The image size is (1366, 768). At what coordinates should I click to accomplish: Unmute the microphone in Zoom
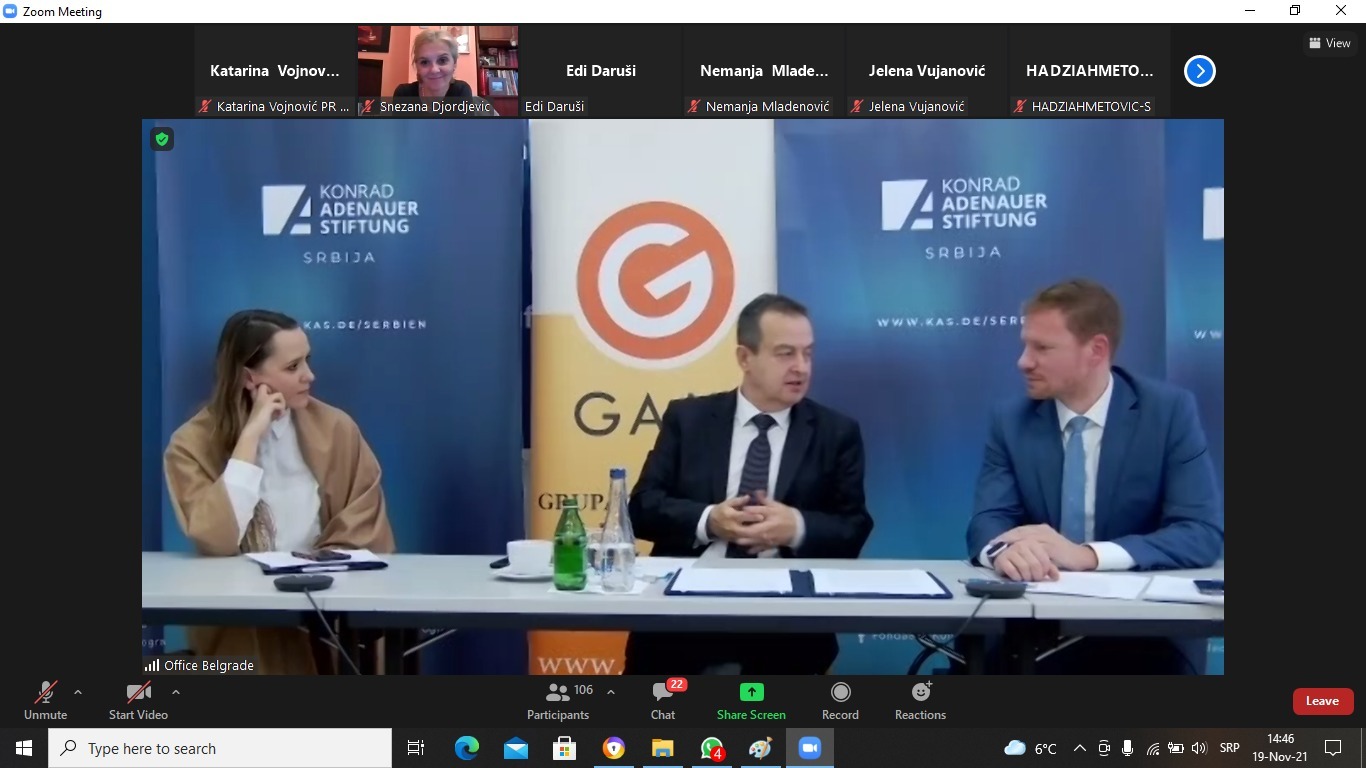pos(46,700)
